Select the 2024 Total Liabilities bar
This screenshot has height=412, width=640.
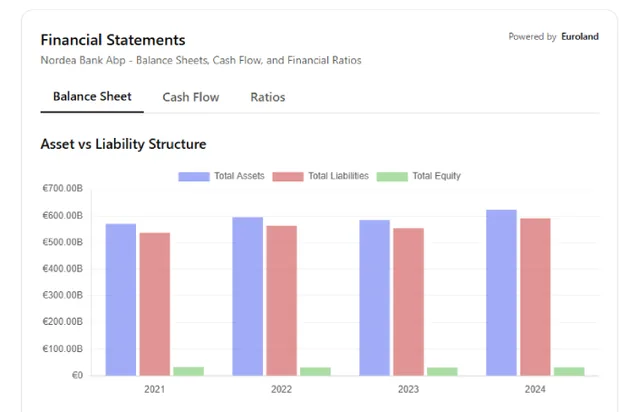click(x=536, y=297)
